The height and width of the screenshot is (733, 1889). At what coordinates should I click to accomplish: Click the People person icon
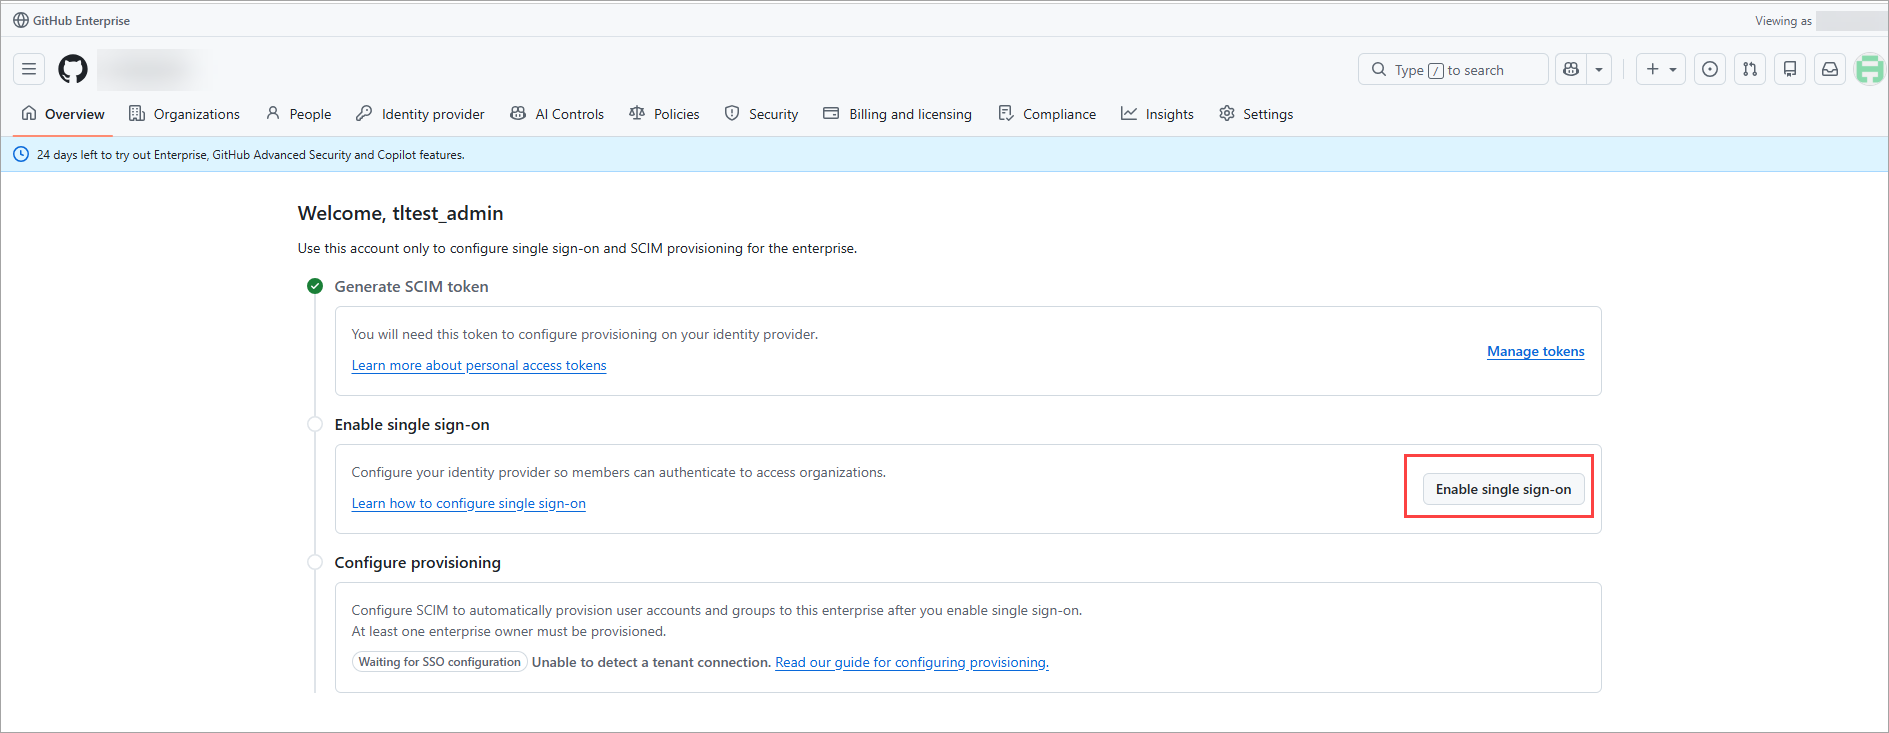tap(273, 113)
